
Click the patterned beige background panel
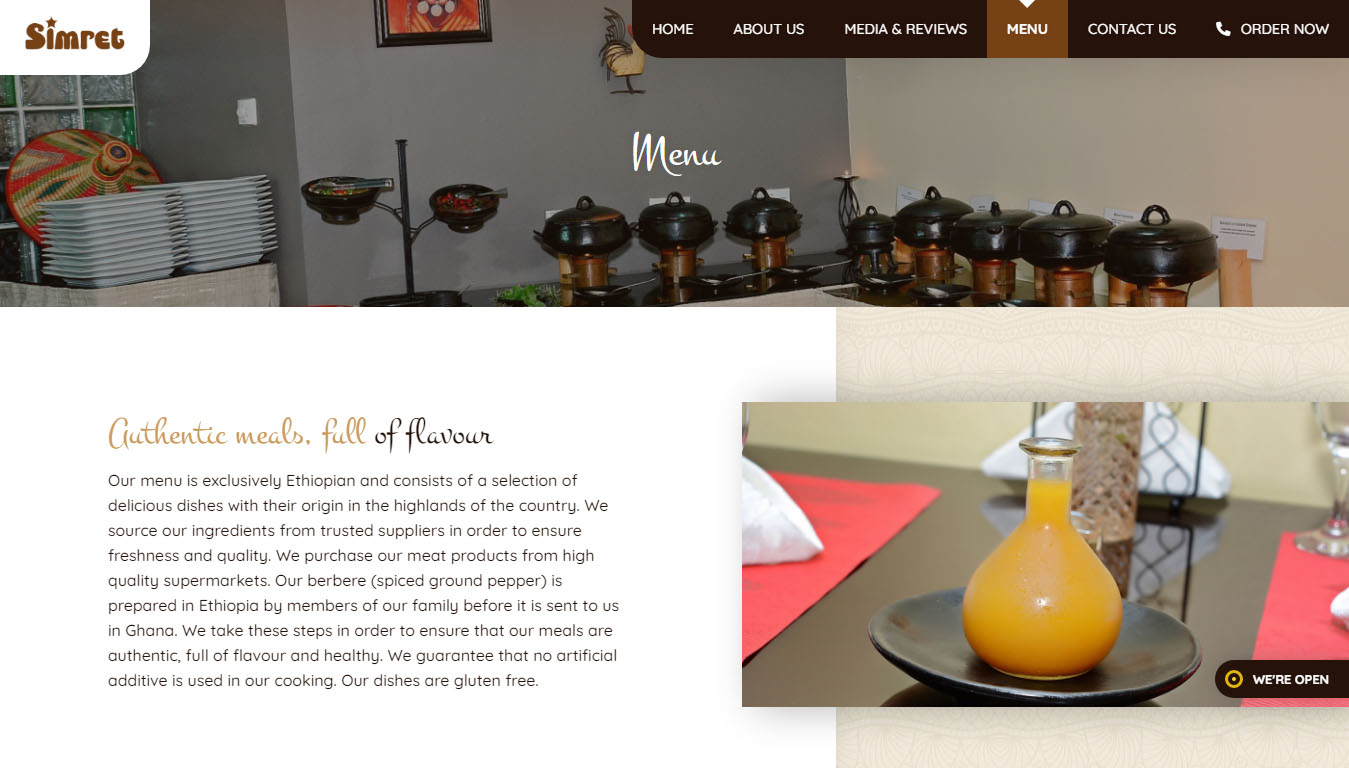1092,354
